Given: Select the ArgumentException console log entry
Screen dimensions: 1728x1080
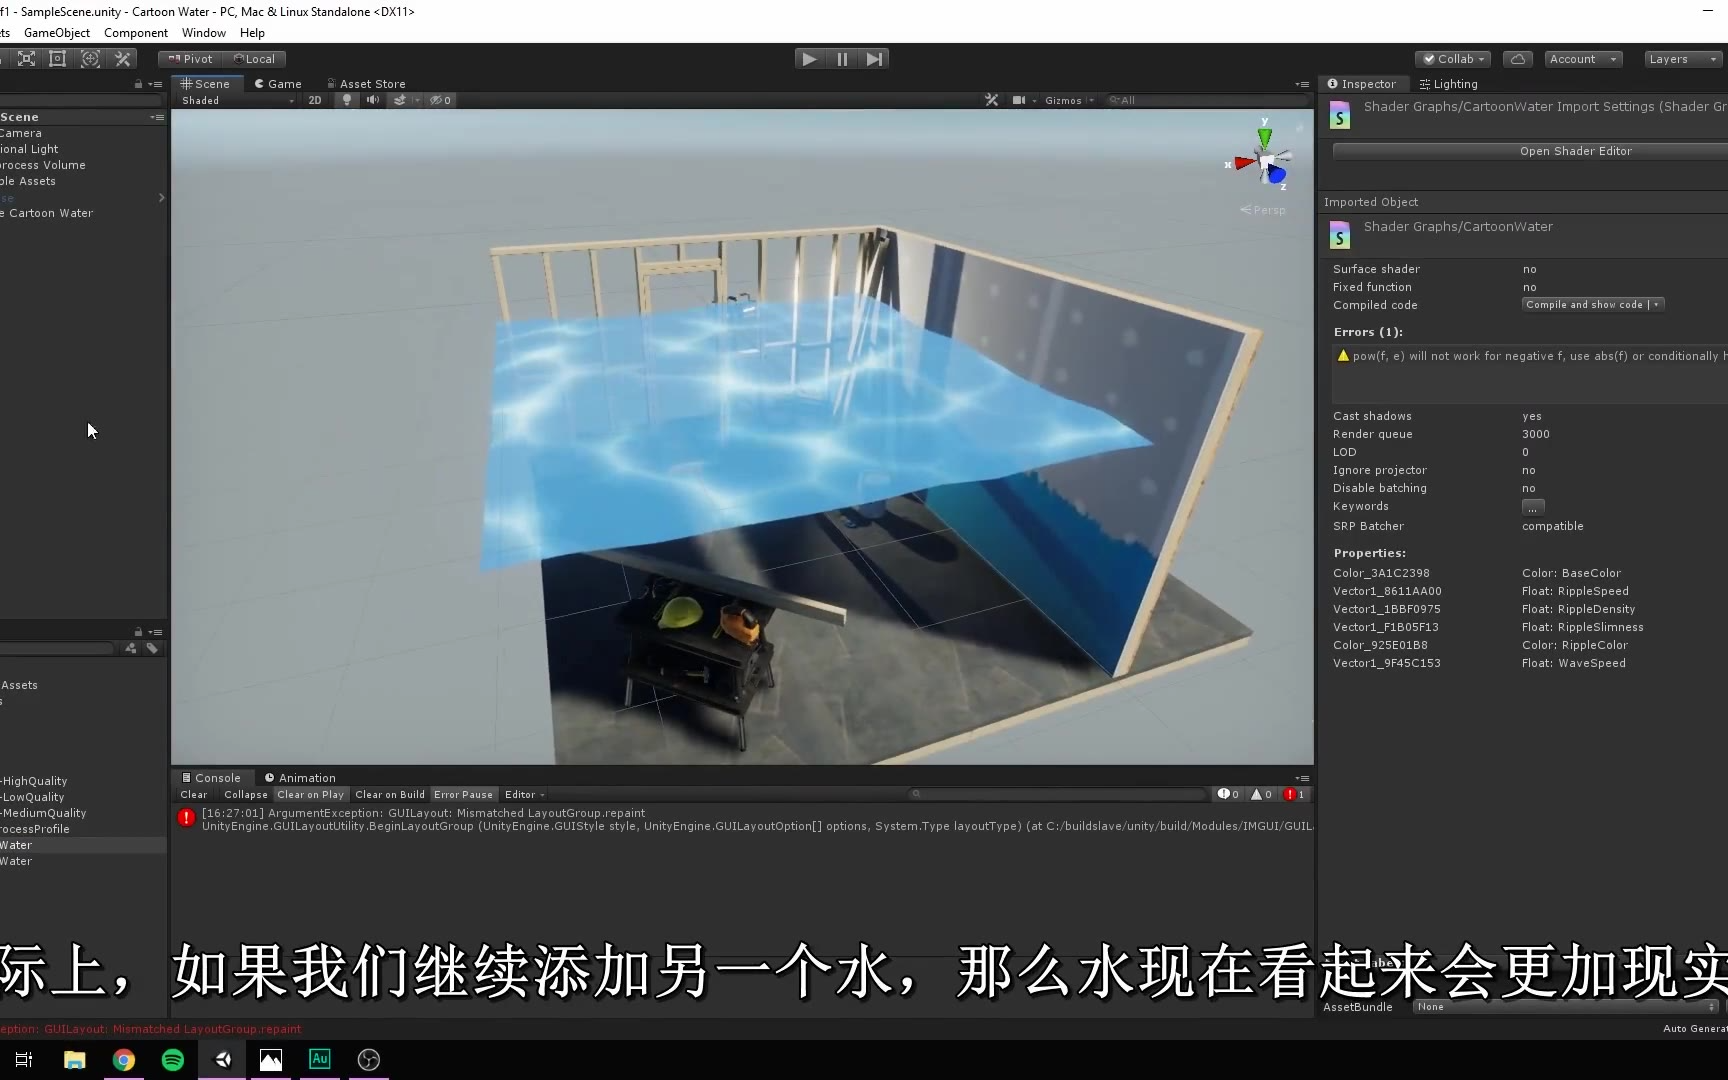Looking at the screenshot, I should (x=742, y=819).
